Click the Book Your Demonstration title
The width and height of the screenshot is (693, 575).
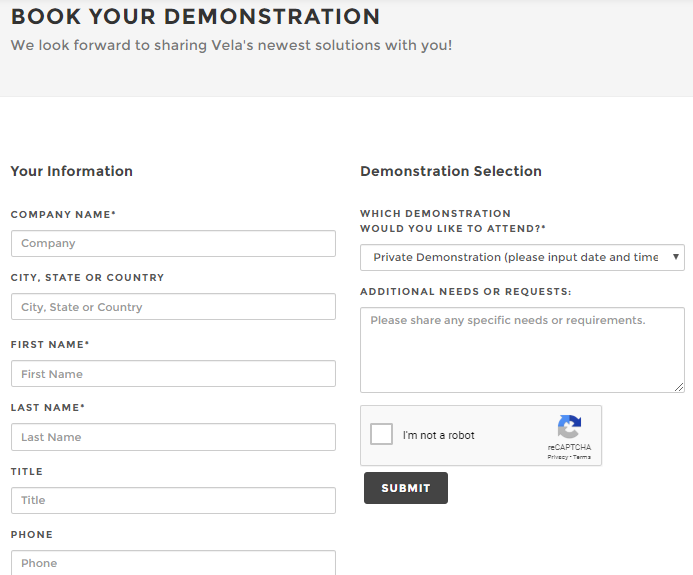point(195,17)
